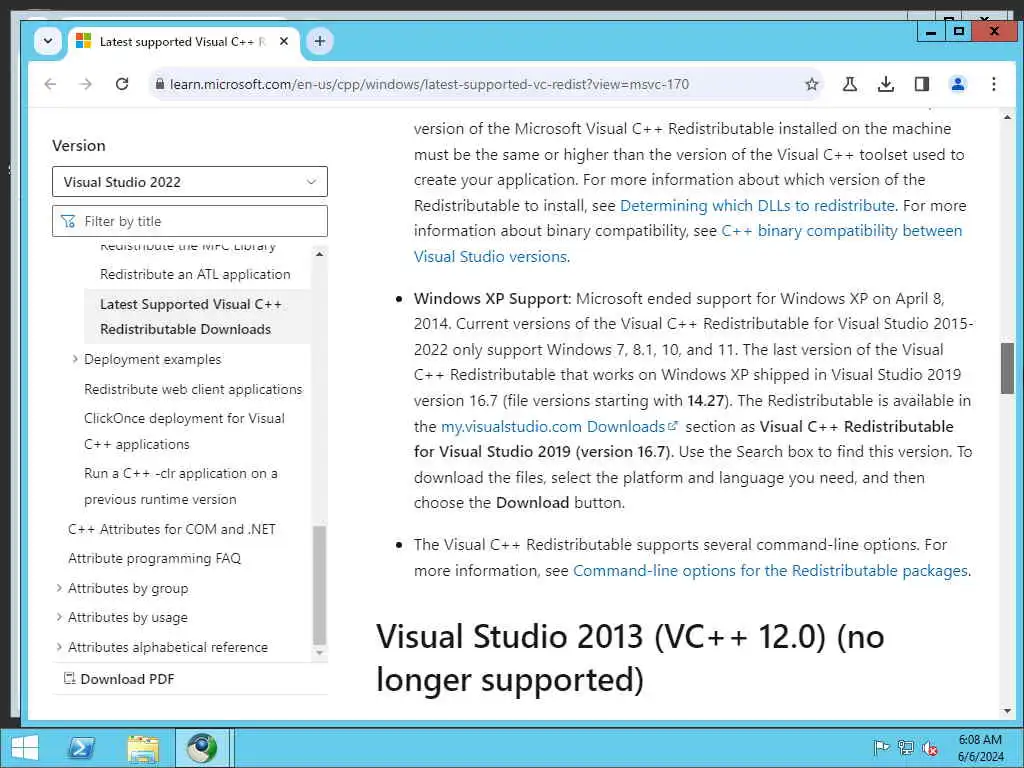The image size is (1024, 768).
Task: Toggle the side panel icon
Action: [x=921, y=84]
